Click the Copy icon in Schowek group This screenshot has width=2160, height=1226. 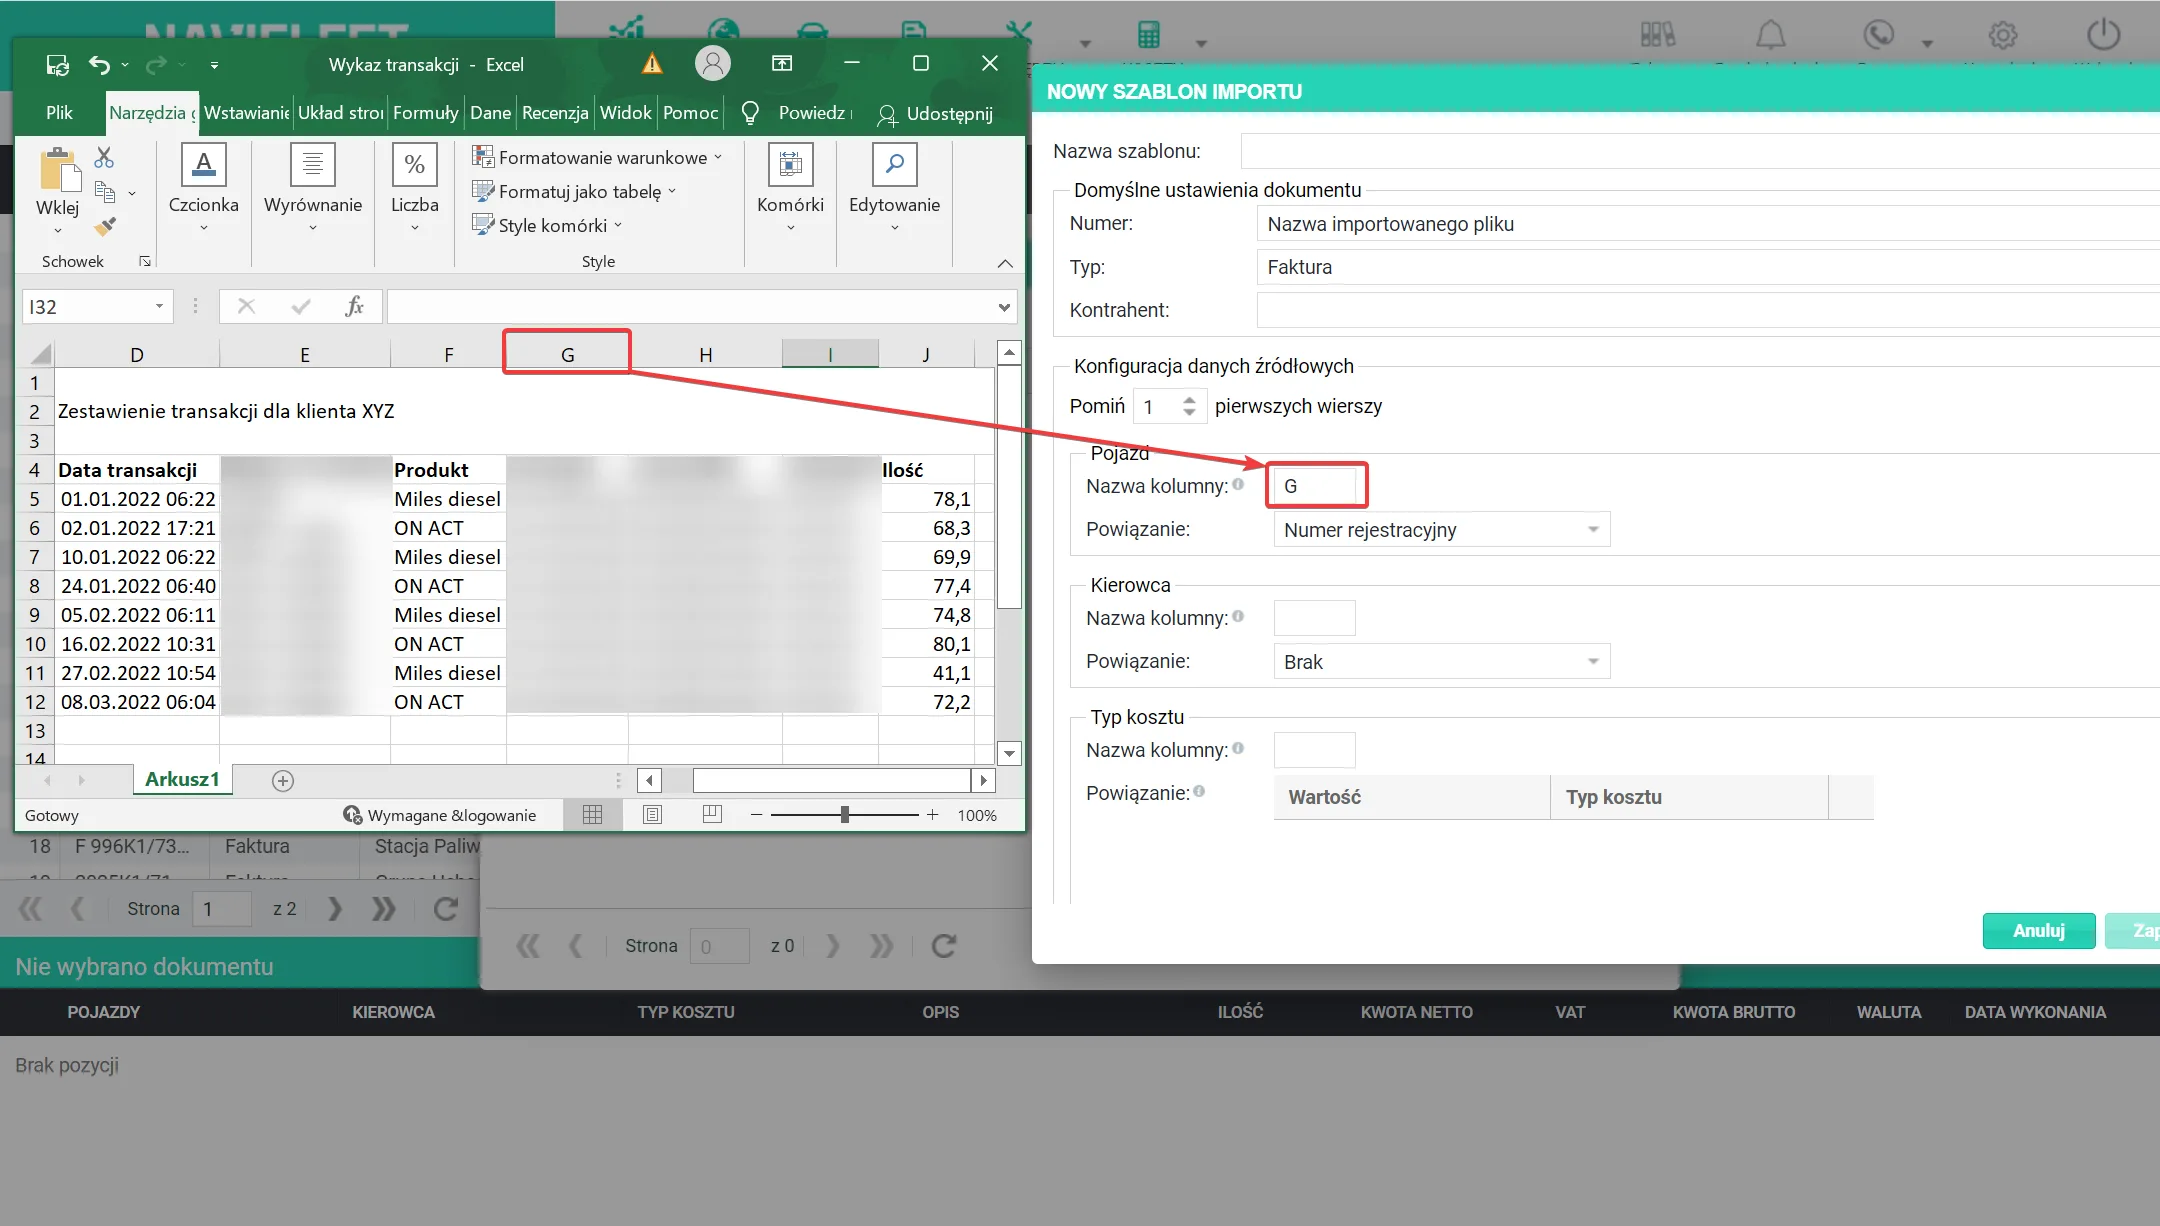[x=104, y=192]
